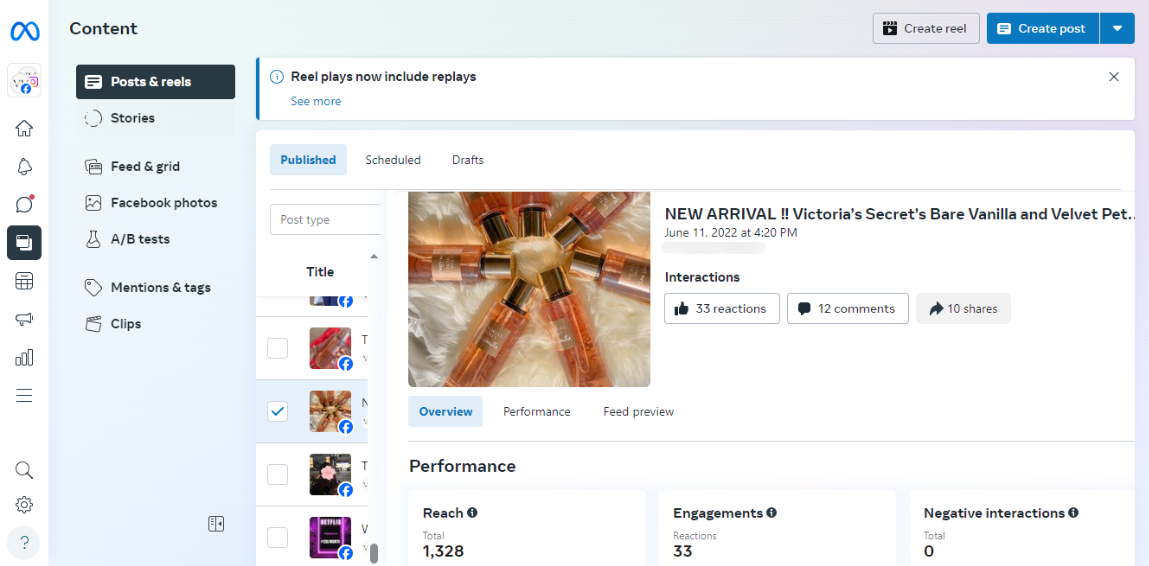Go to Home via house icon
Screen dimensions: 1149x566
click(24, 128)
